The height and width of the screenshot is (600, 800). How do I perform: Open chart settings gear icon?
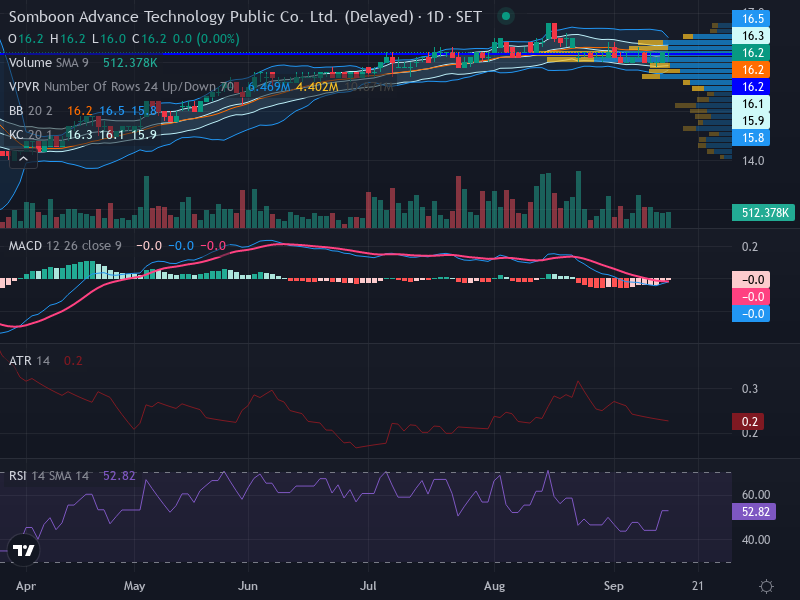(x=766, y=586)
